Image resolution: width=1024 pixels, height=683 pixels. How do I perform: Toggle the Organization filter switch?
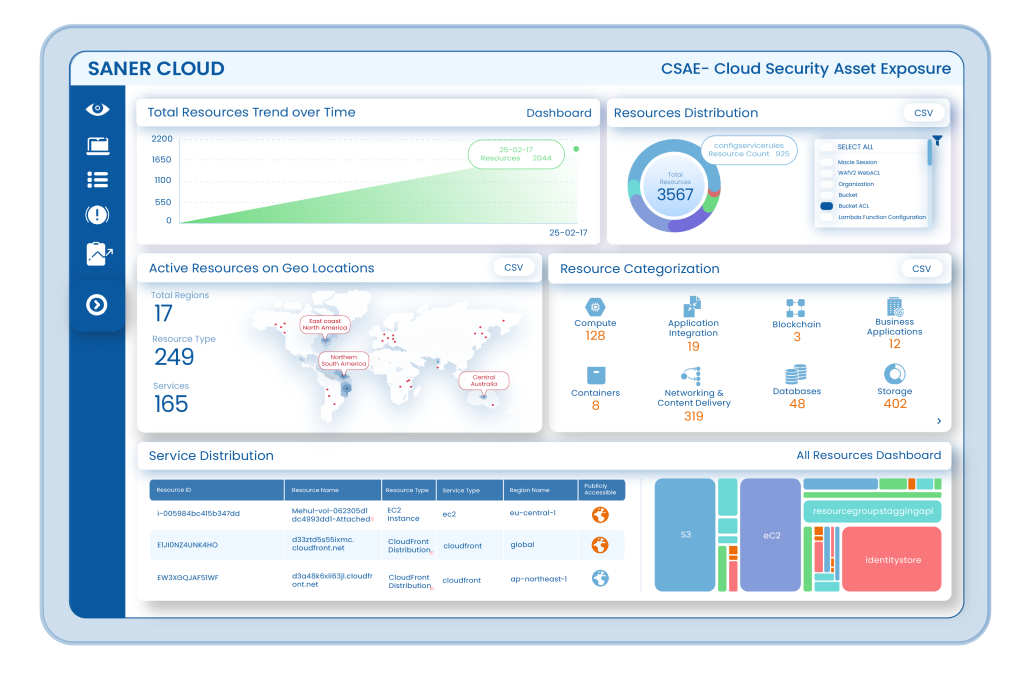pos(827,184)
